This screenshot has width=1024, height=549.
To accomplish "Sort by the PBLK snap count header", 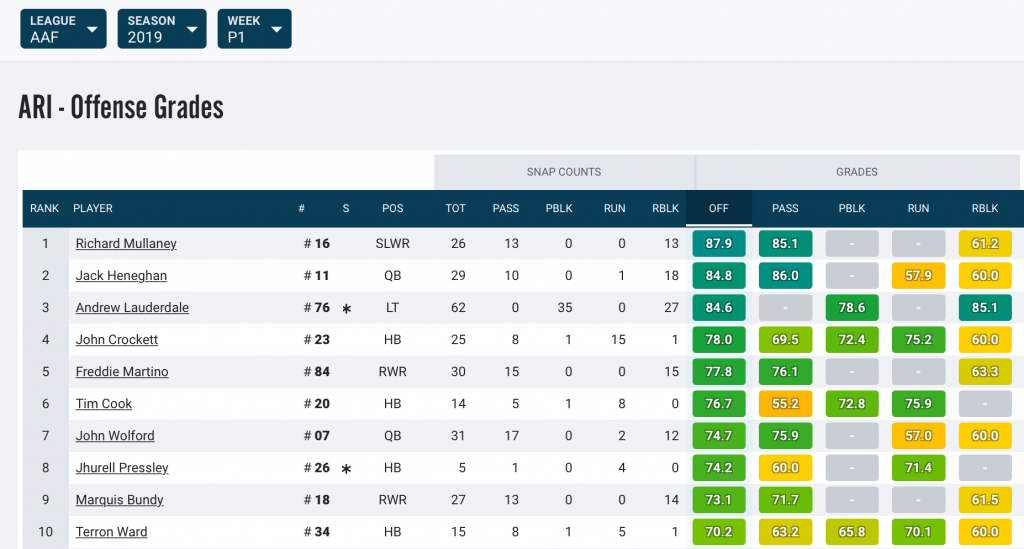I will pyautogui.click(x=559, y=208).
